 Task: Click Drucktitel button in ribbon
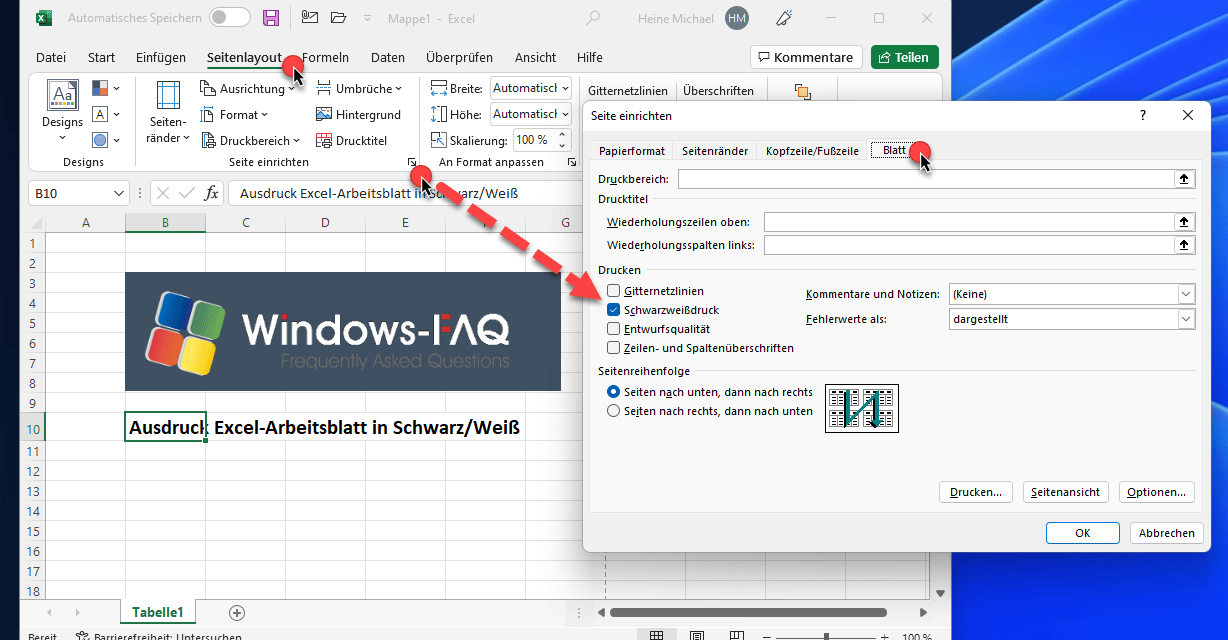352,141
